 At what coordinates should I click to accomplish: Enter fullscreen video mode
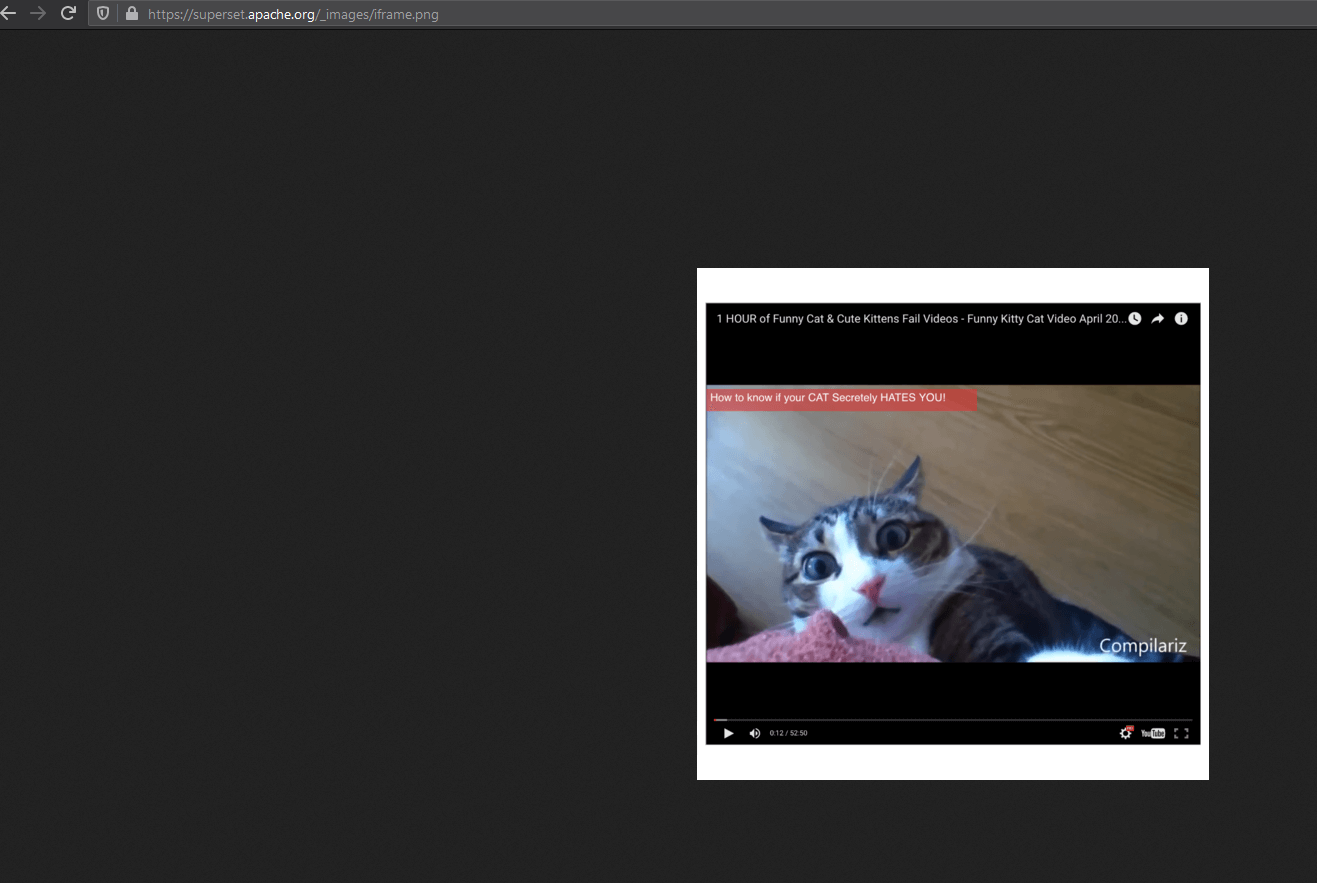(x=1181, y=733)
